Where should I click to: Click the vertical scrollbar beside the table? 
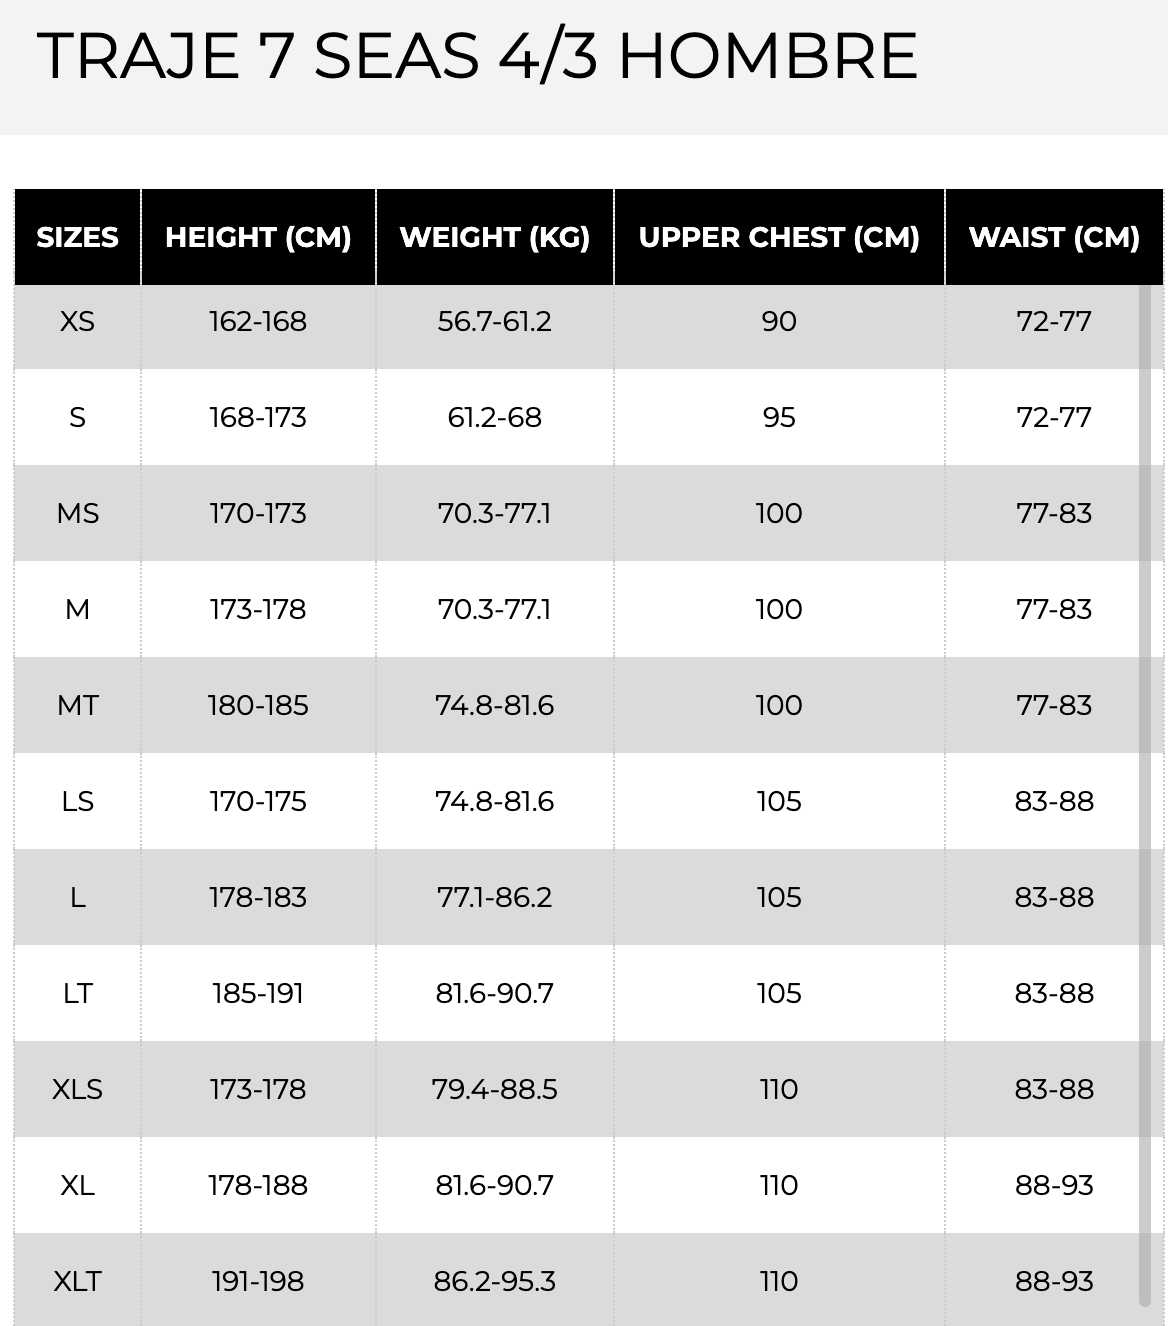(x=1144, y=795)
